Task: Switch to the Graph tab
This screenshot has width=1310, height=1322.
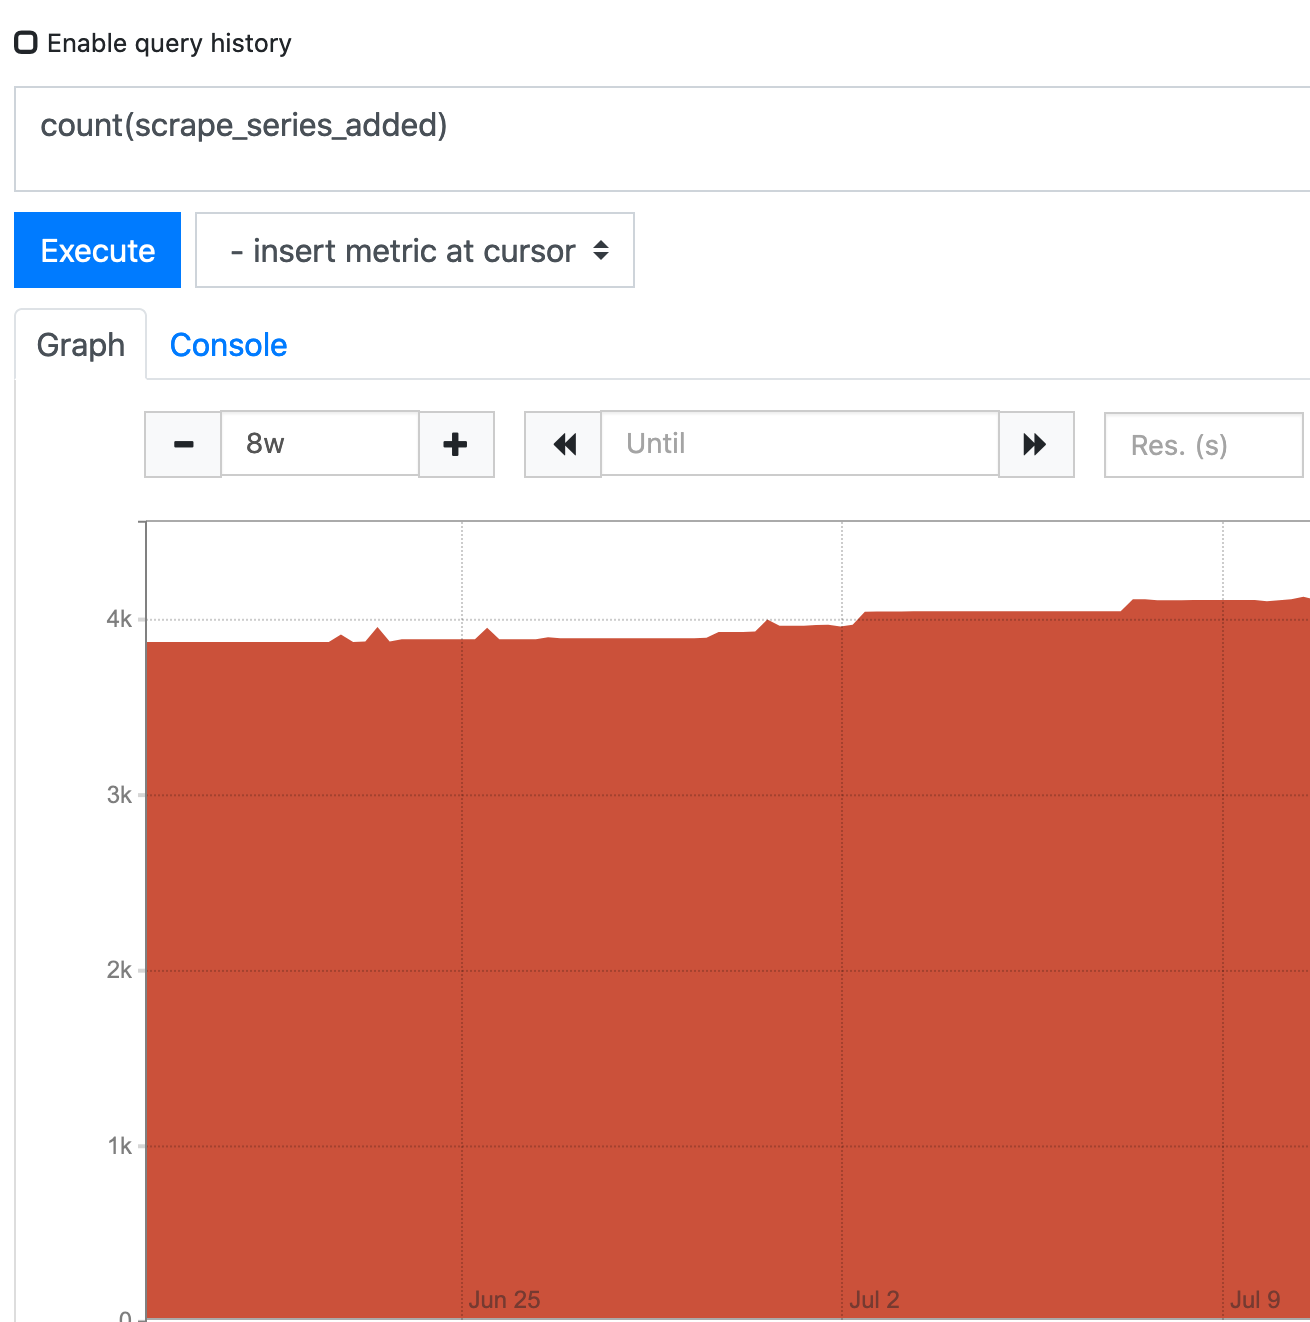Action: [81, 345]
